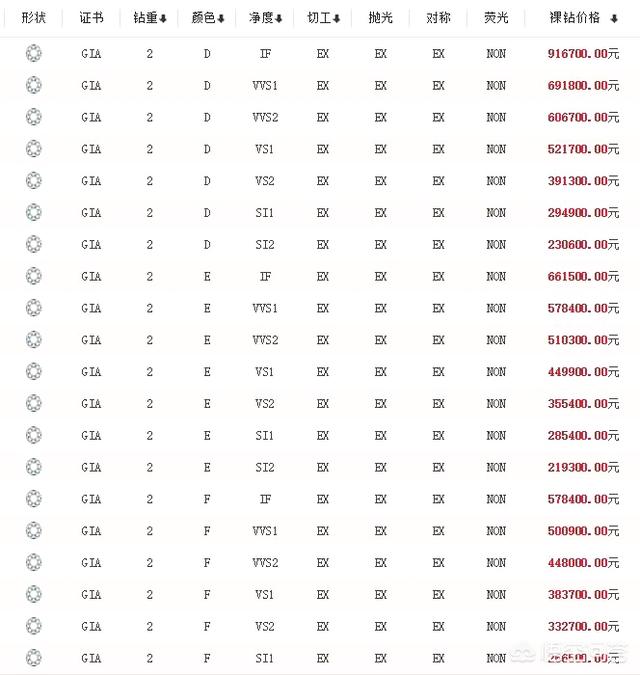
Task: Click the 230600.00元 price
Action: pyautogui.click(x=583, y=245)
